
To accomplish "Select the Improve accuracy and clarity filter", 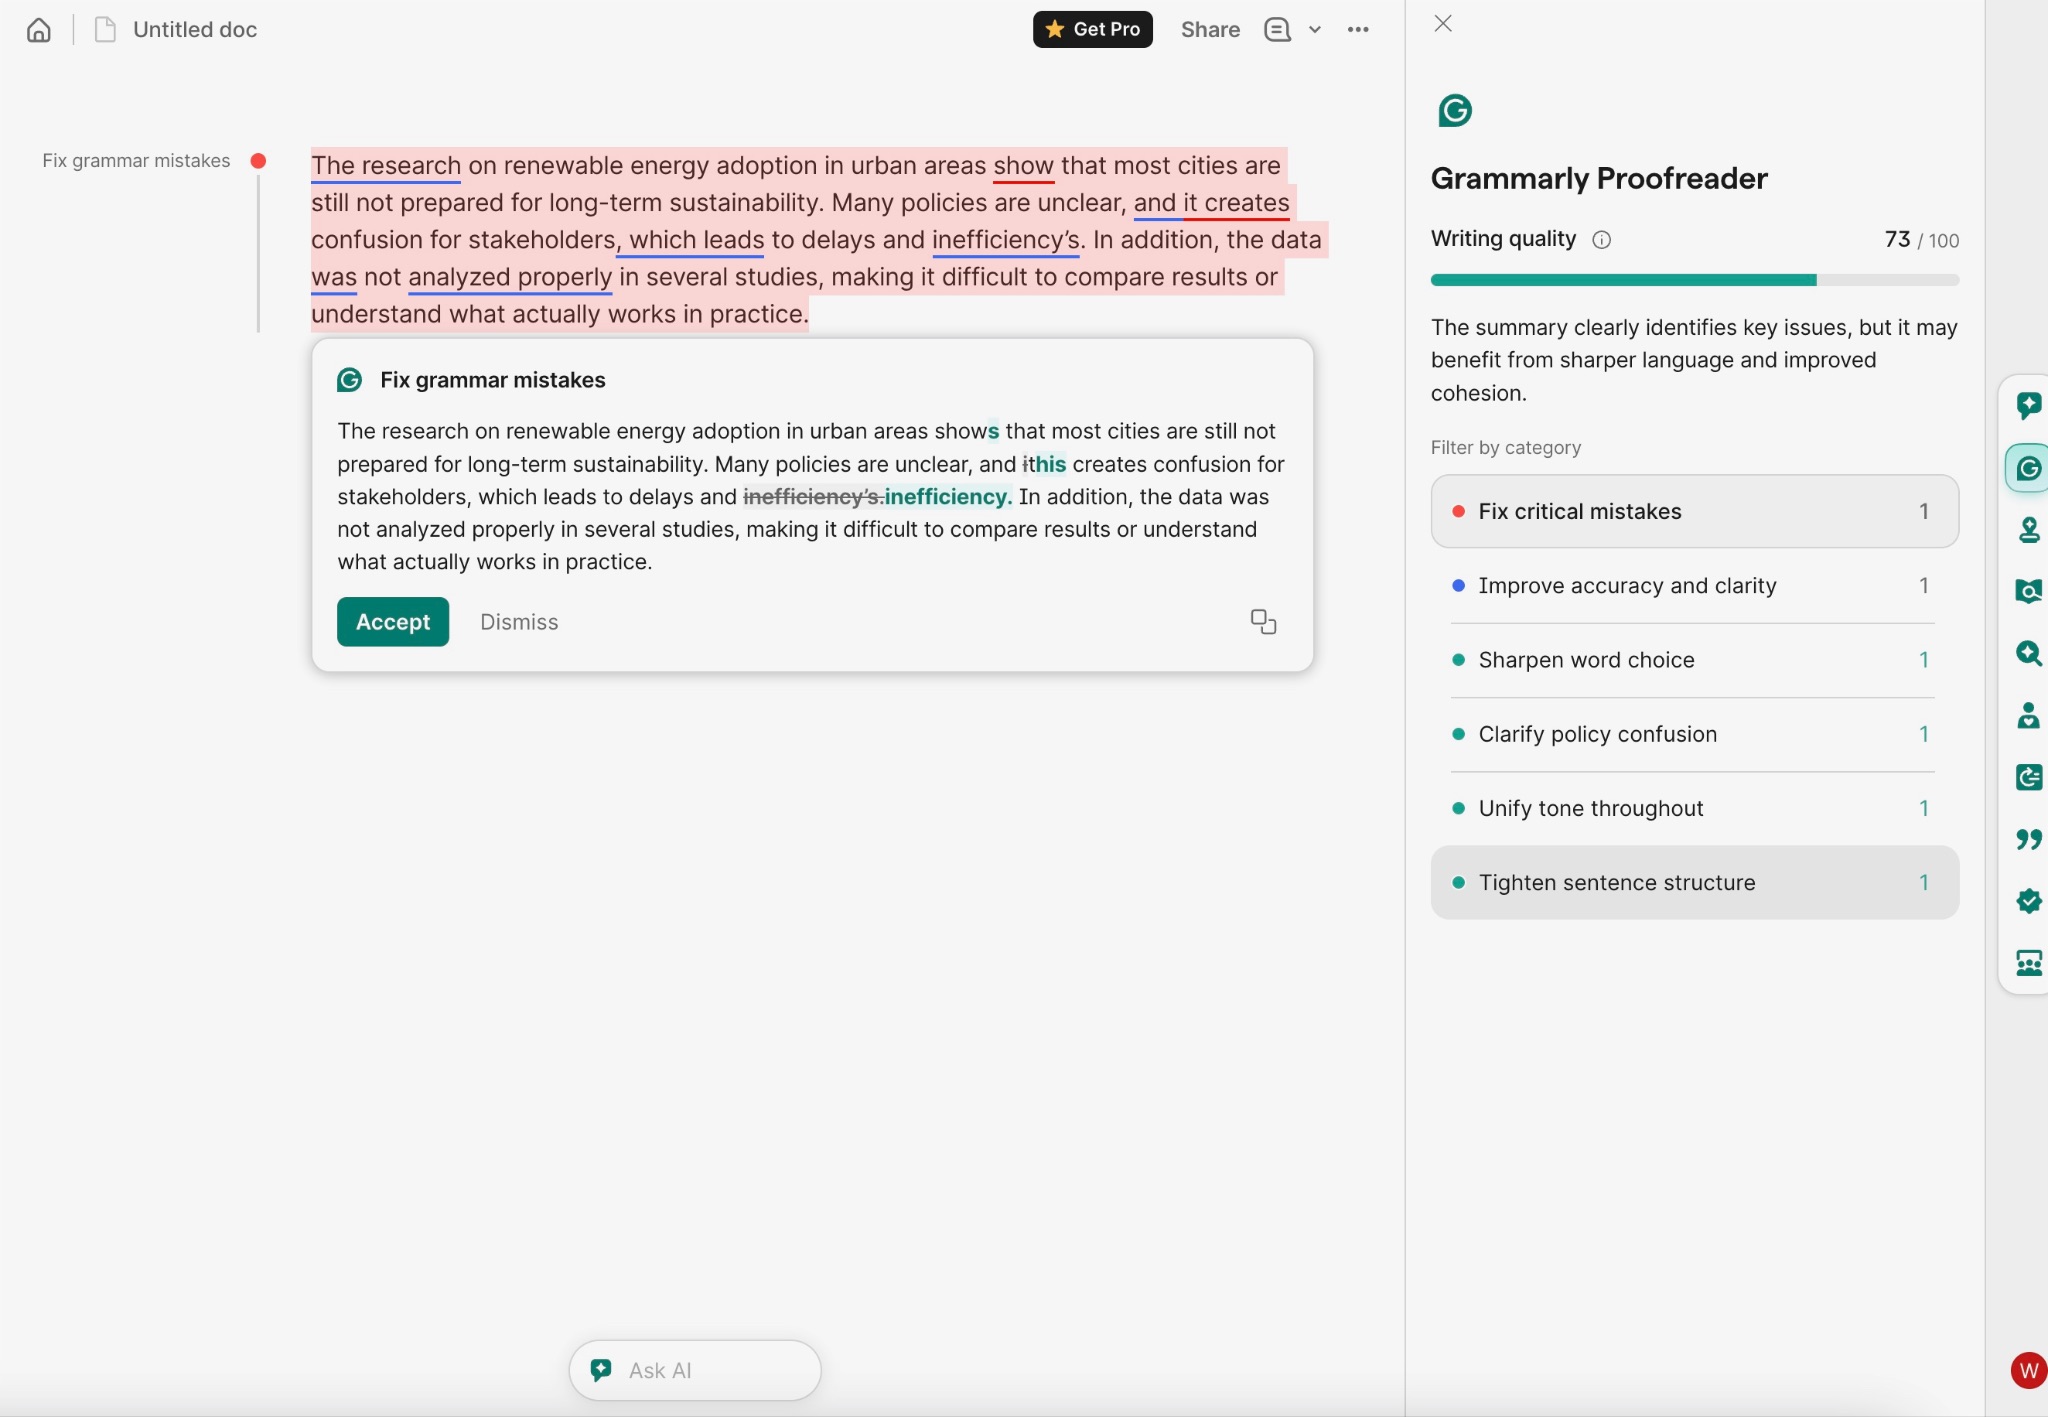I will (1693, 586).
